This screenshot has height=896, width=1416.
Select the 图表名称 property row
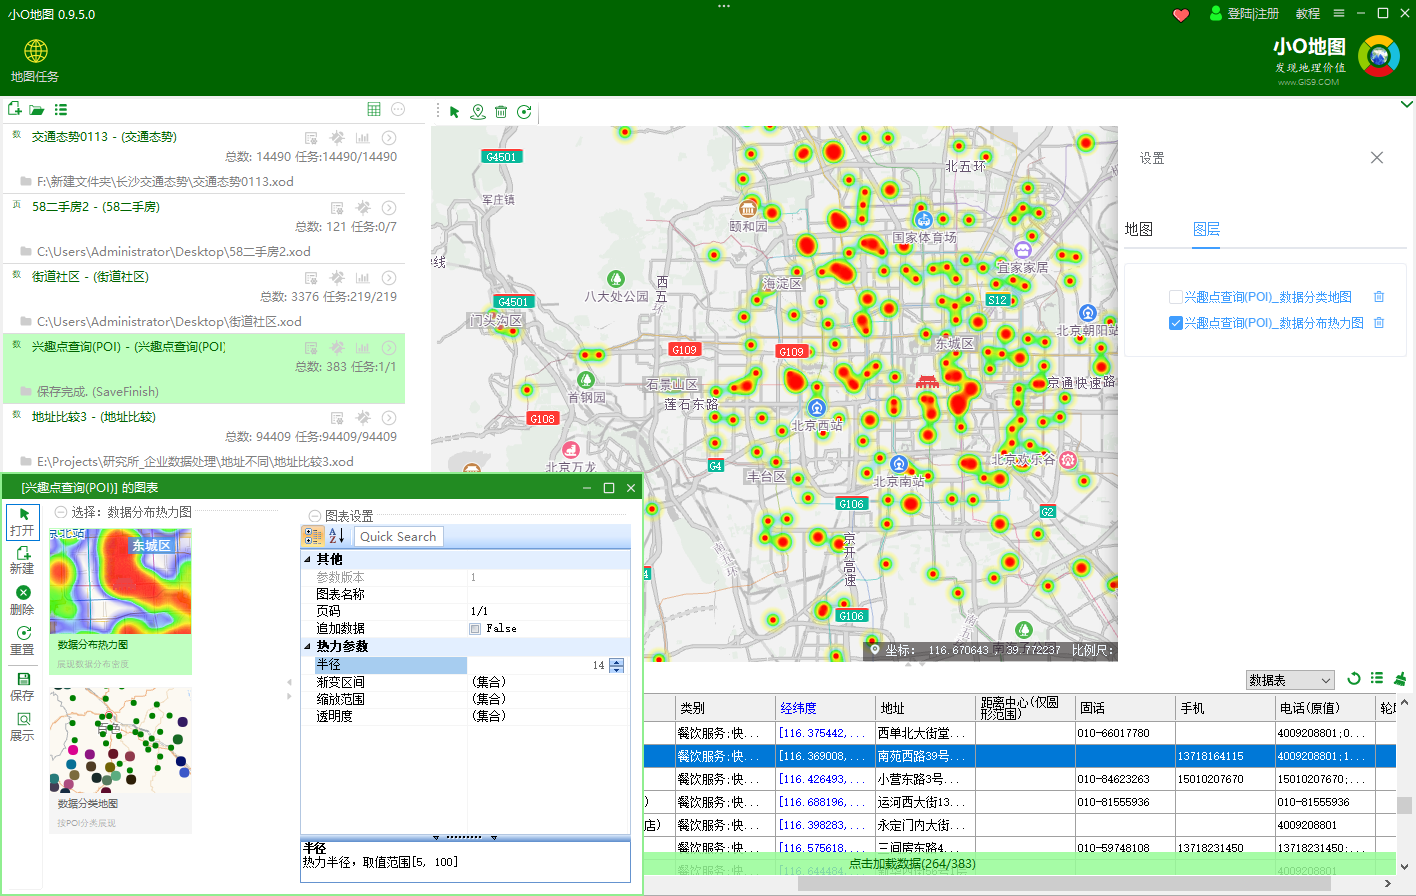click(x=466, y=594)
